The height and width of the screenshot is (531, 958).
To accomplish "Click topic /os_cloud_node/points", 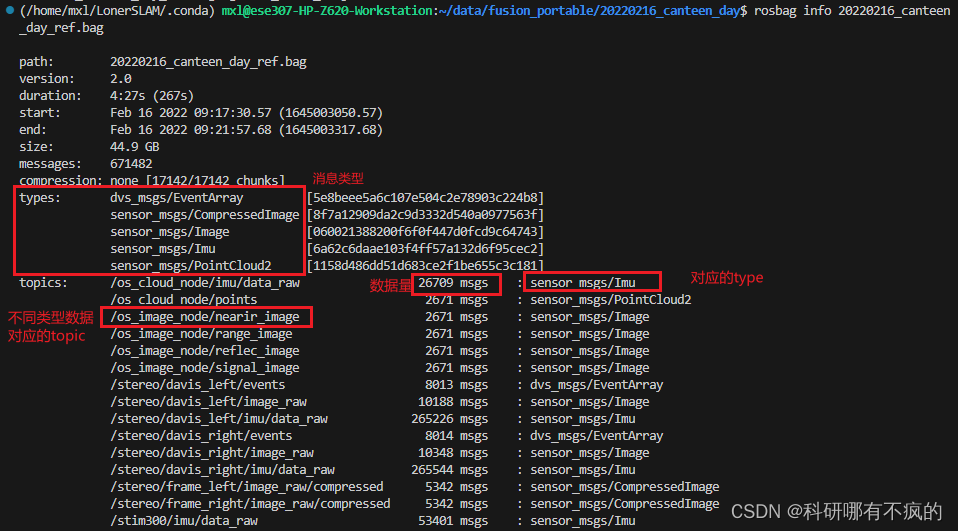I will [183, 300].
